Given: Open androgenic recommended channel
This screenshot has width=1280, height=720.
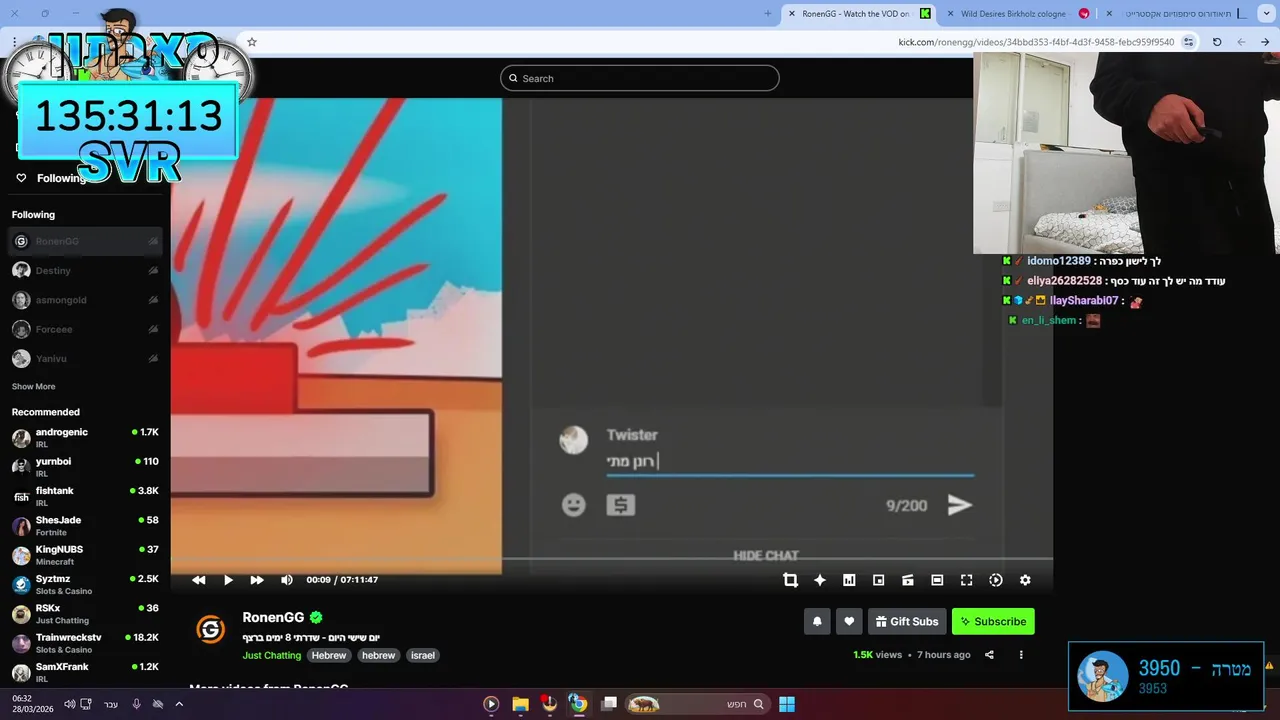Looking at the screenshot, I should 85,438.
